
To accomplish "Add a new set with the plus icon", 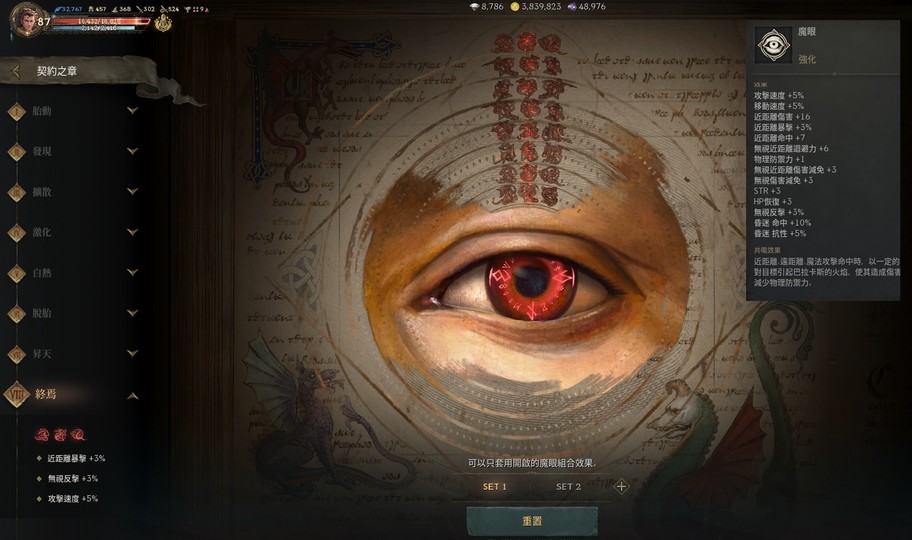I will point(621,486).
